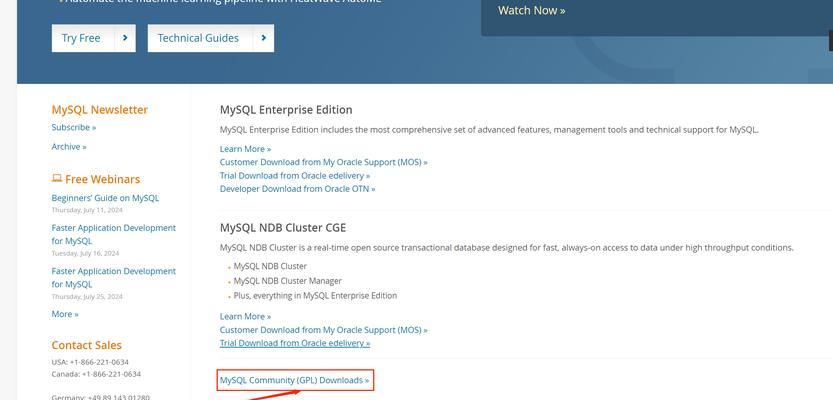
Task: Open the Technical Guides button
Action: coord(211,38)
